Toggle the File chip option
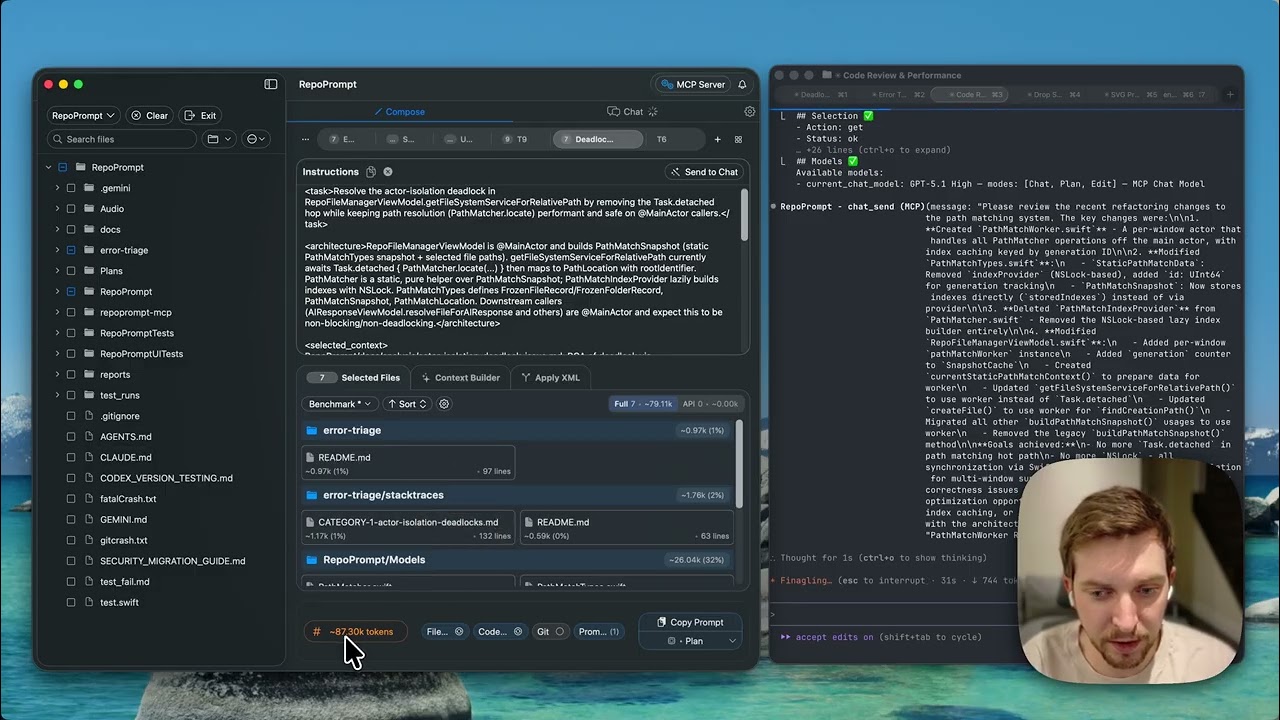 [x=445, y=632]
